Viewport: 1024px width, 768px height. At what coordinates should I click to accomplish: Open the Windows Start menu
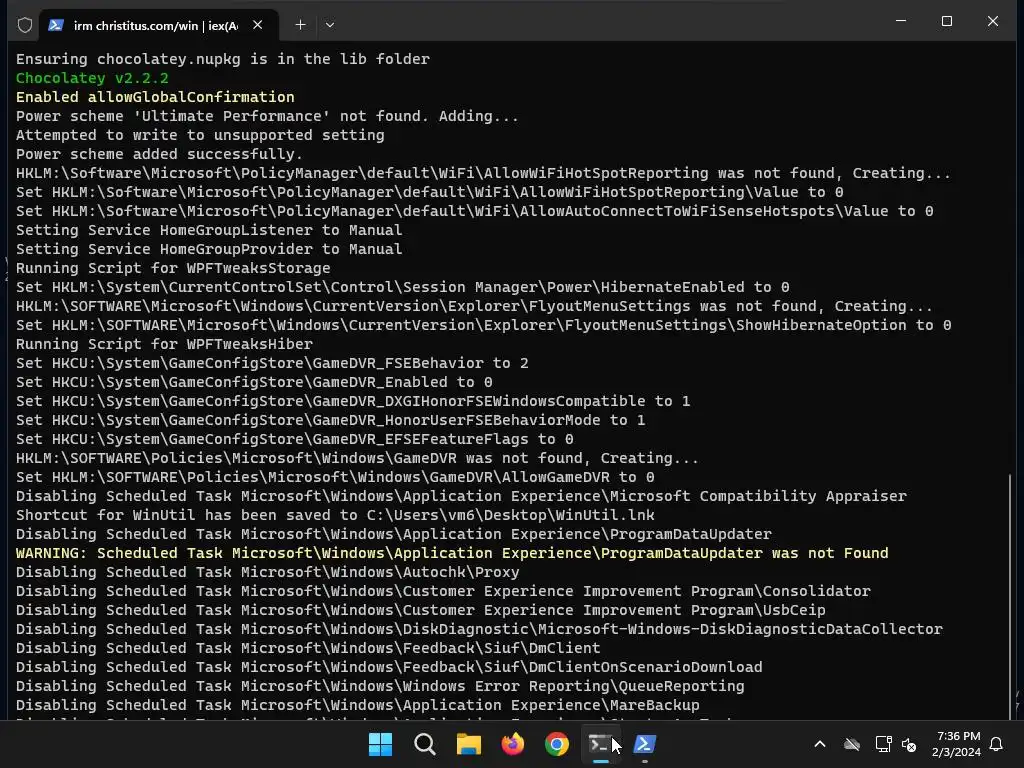(x=380, y=744)
